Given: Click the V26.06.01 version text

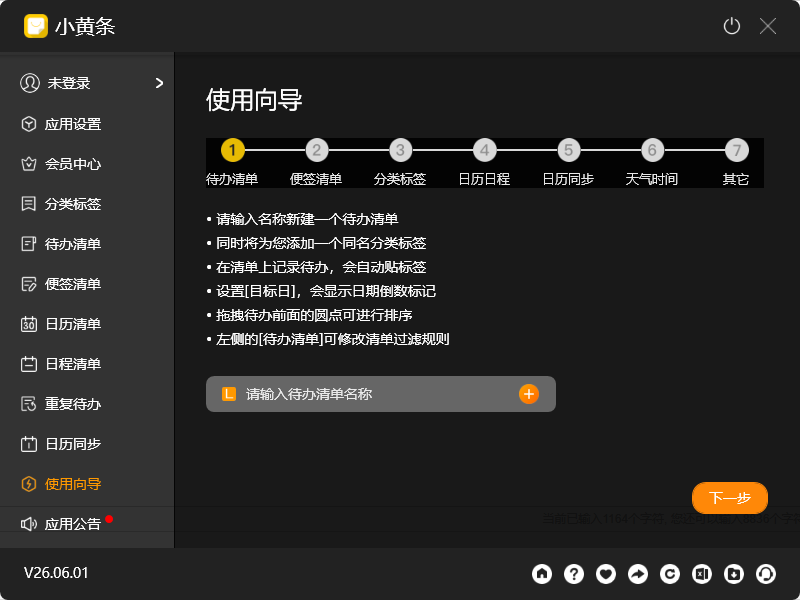Looking at the screenshot, I should point(56,573).
